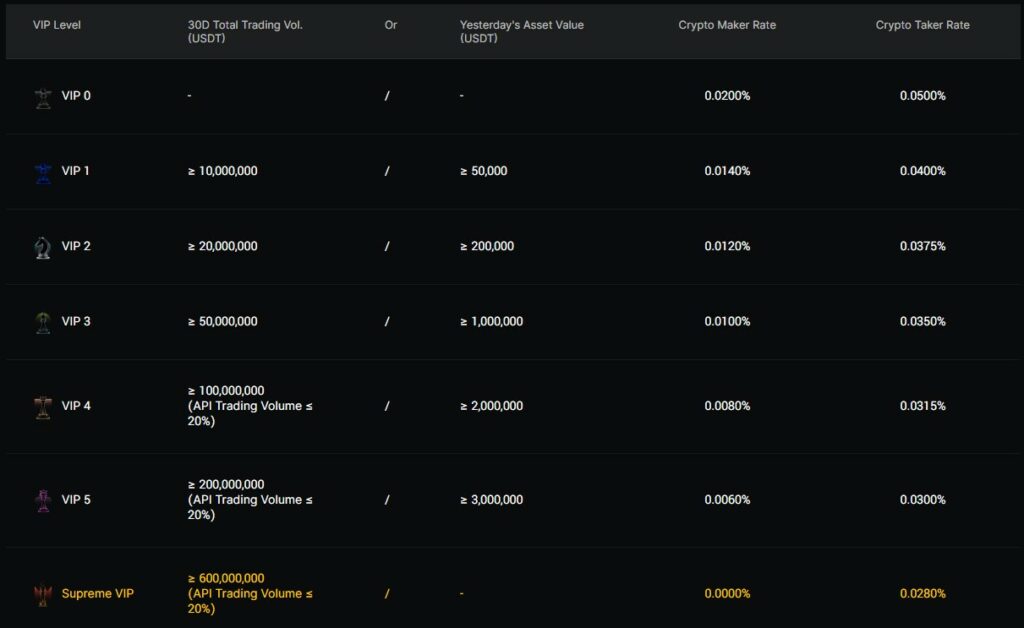1024x628 pixels.
Task: Click the ≥ 50,000 asset value cell
Action: 483,171
